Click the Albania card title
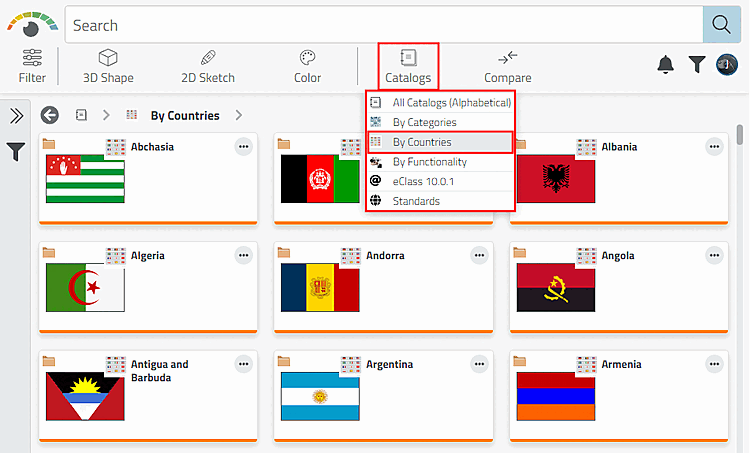This screenshot has width=750, height=453. pos(619,147)
